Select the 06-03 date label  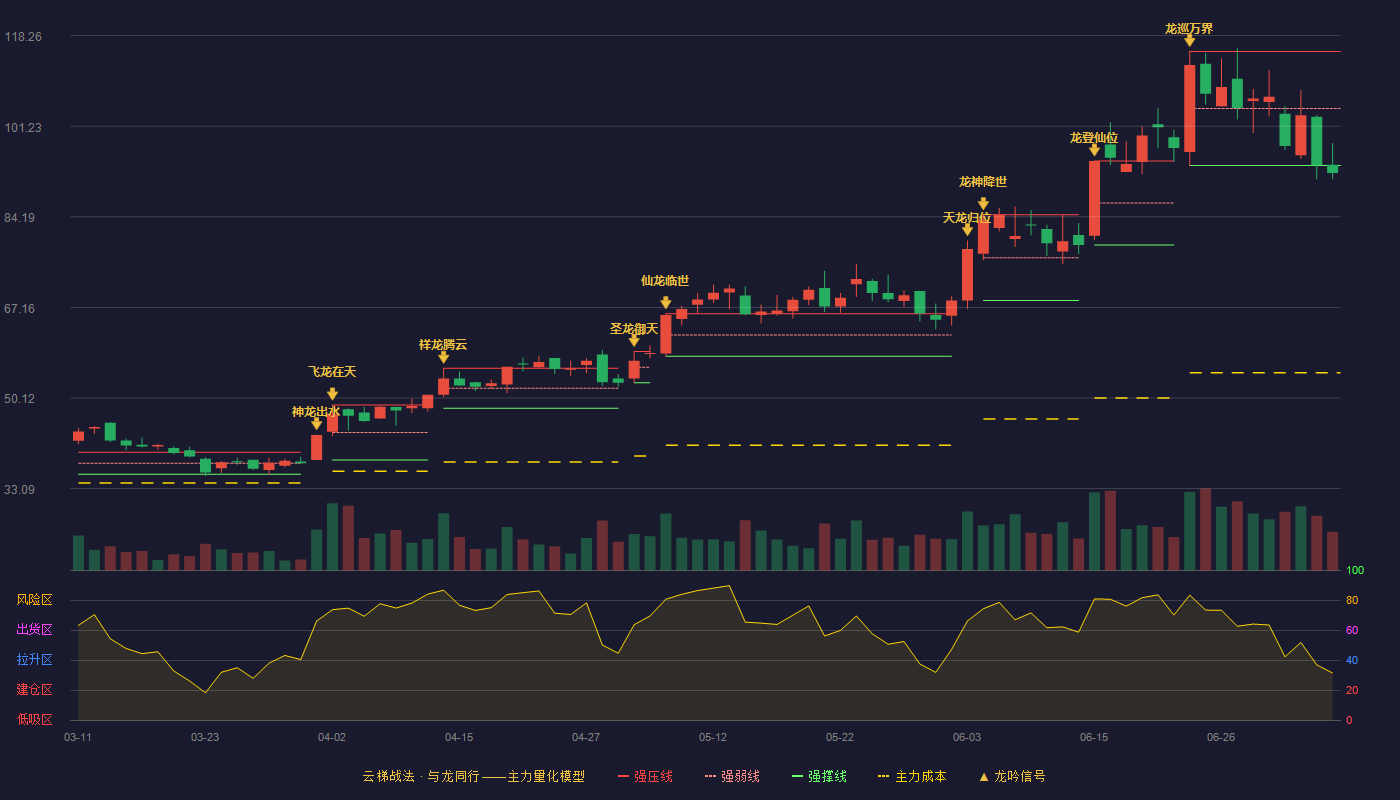967,737
